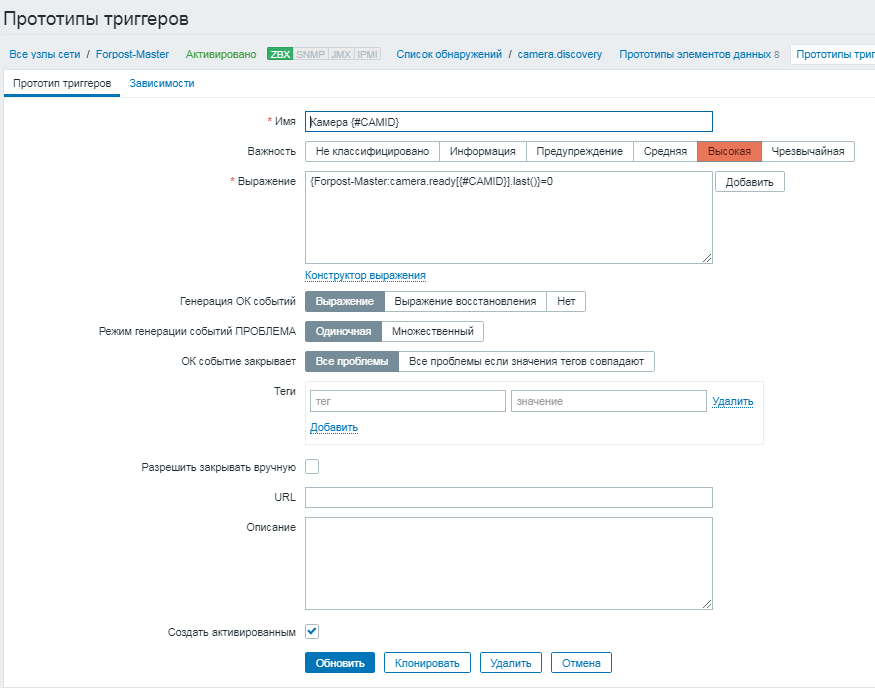Click Добавить next to the expression field
Screen dimensions: 875x688
749,182
